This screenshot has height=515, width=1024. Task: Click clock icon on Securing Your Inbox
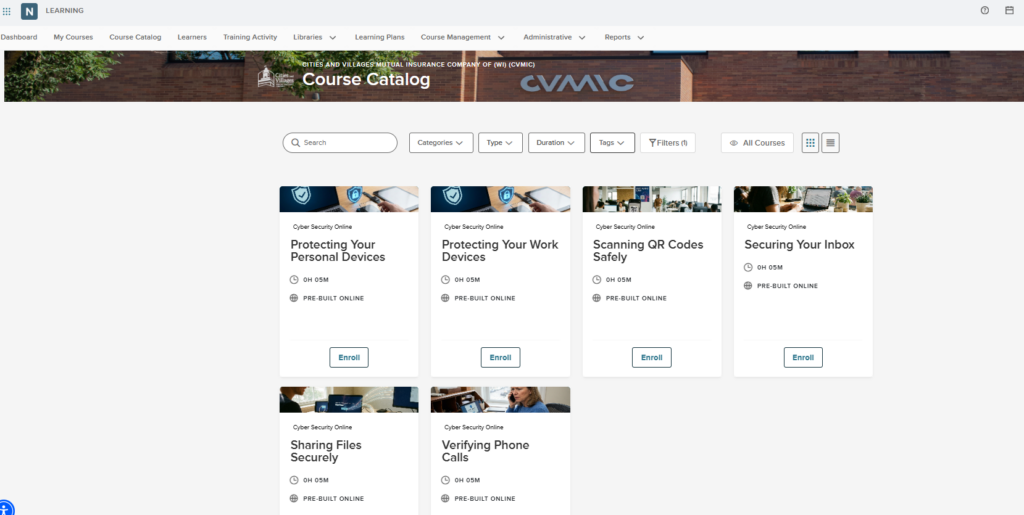click(748, 267)
